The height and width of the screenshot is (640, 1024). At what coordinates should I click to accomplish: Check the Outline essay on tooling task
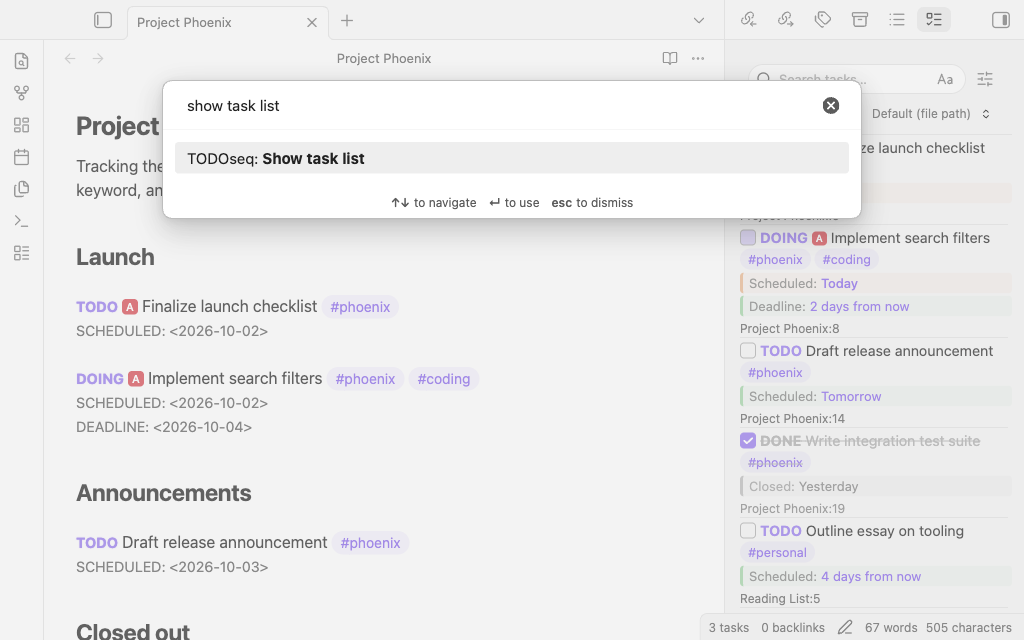pos(748,531)
